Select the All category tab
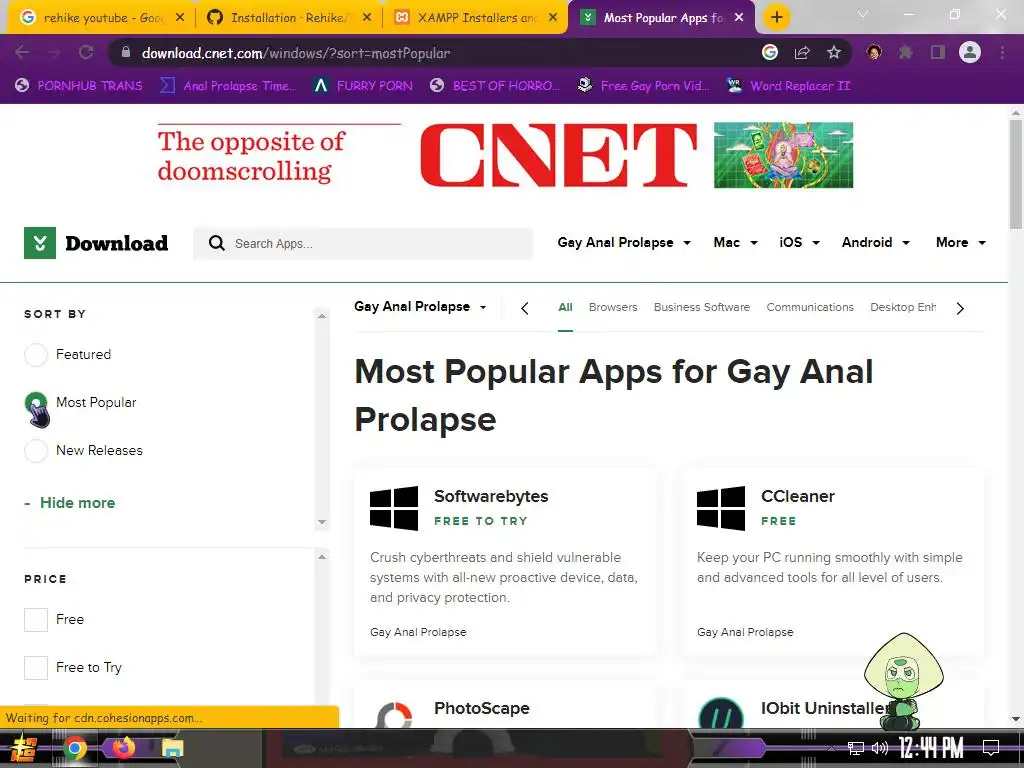The height and width of the screenshot is (768, 1024). [566, 307]
